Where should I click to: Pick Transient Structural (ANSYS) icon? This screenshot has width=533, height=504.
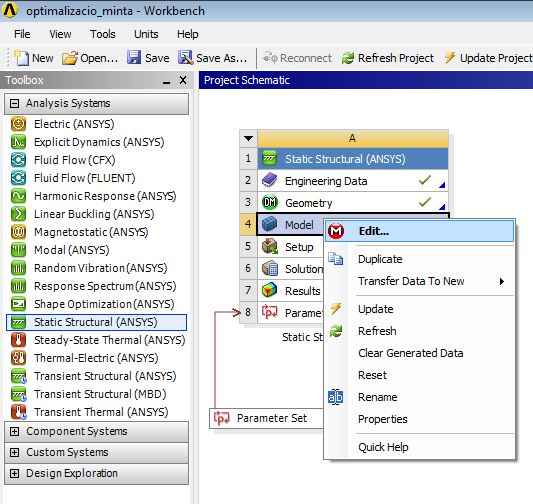tap(18, 376)
